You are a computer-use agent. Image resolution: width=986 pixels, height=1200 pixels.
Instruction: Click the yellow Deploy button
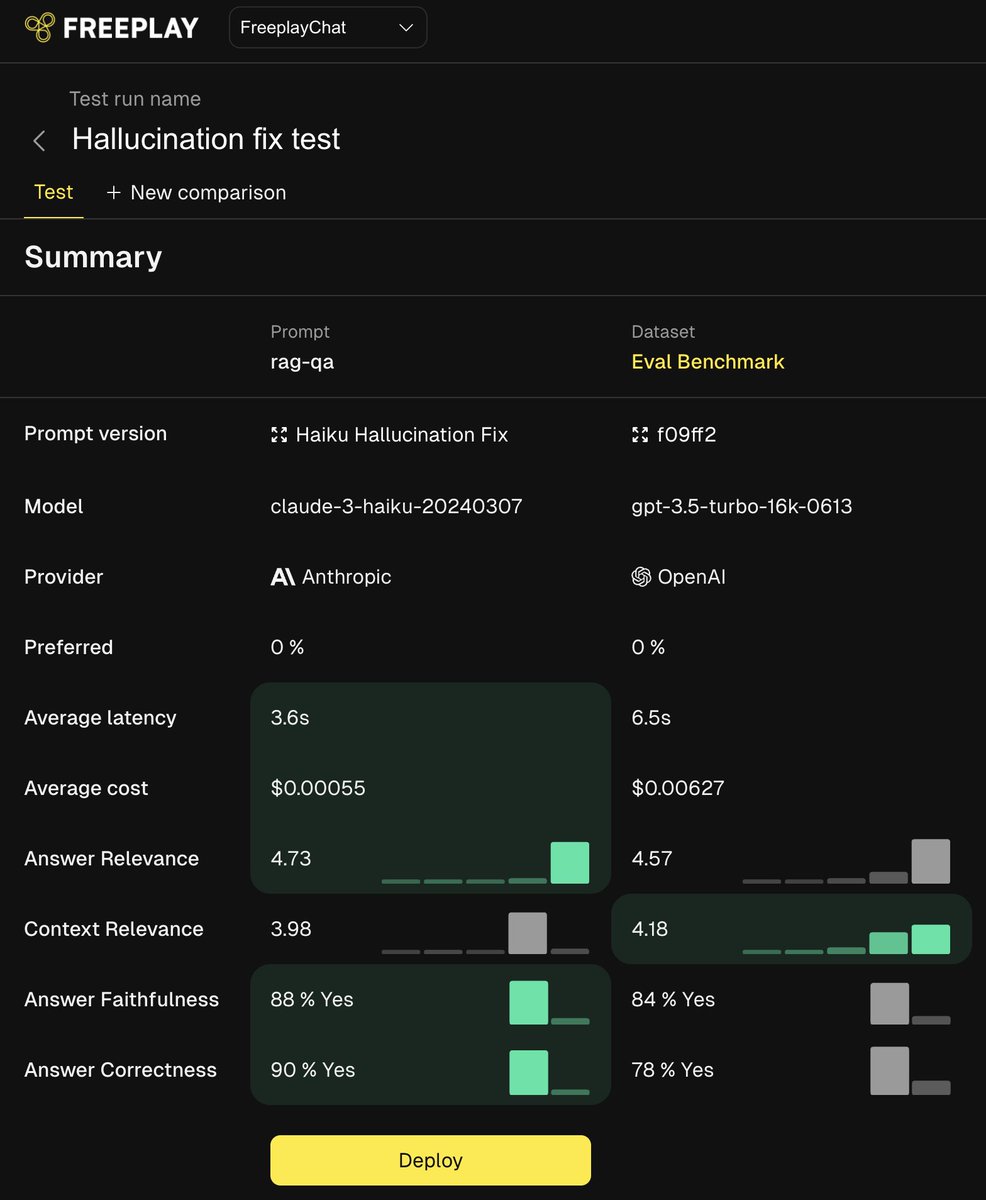tap(430, 1160)
